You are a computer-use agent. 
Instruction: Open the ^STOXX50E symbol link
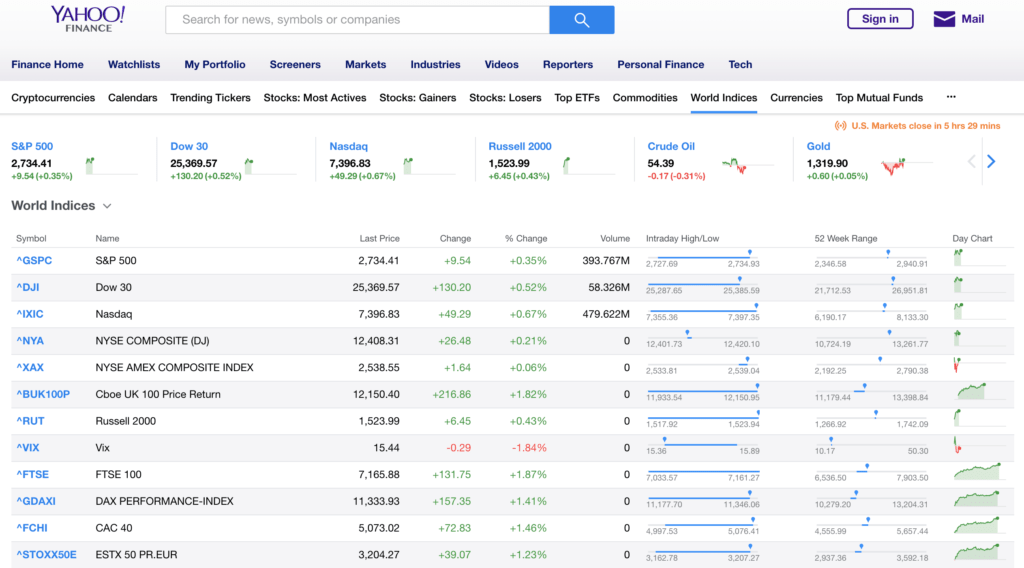[46, 555]
